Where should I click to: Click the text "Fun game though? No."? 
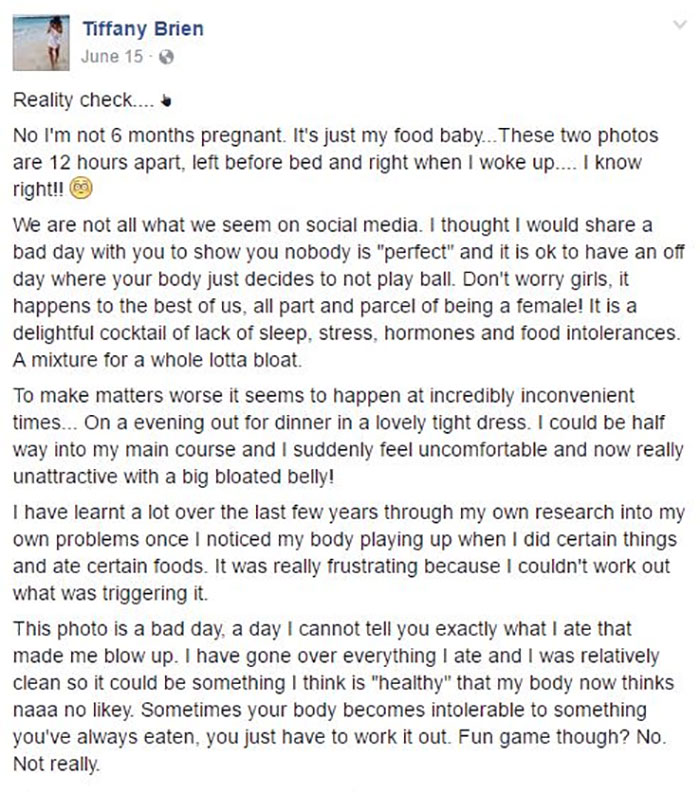[562, 737]
